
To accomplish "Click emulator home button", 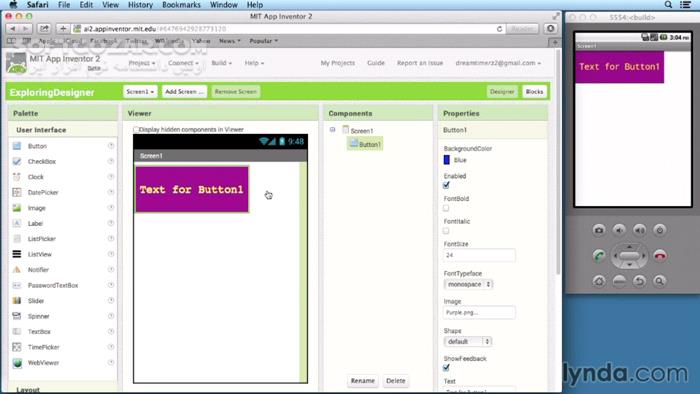I will click(x=599, y=281).
